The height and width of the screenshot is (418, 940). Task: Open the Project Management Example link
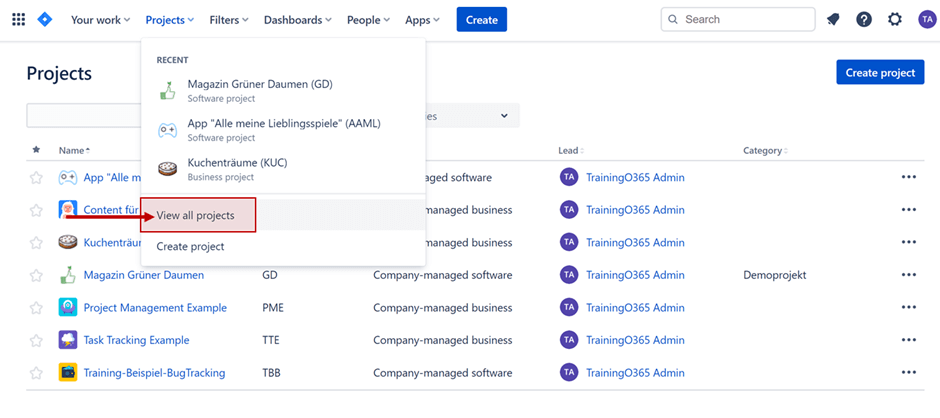point(155,308)
